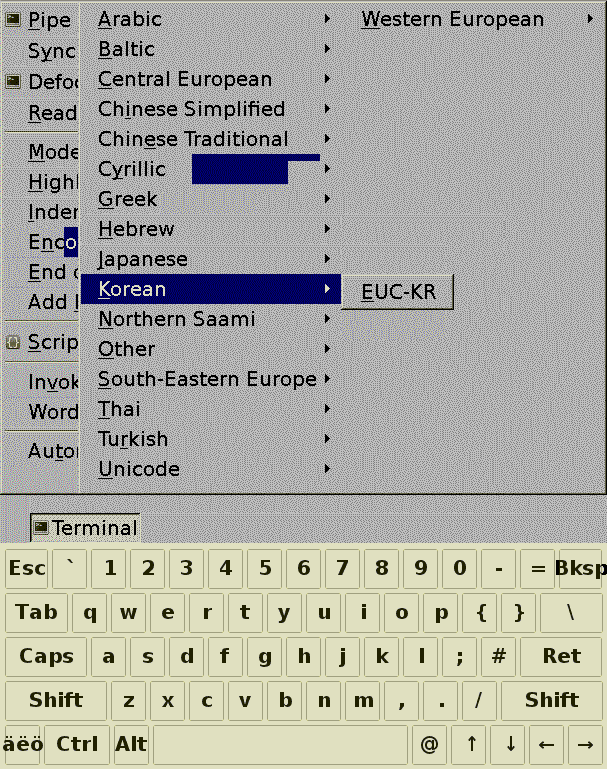The height and width of the screenshot is (769, 607).
Task: Open the Western European submenu
Action: [x=474, y=20]
